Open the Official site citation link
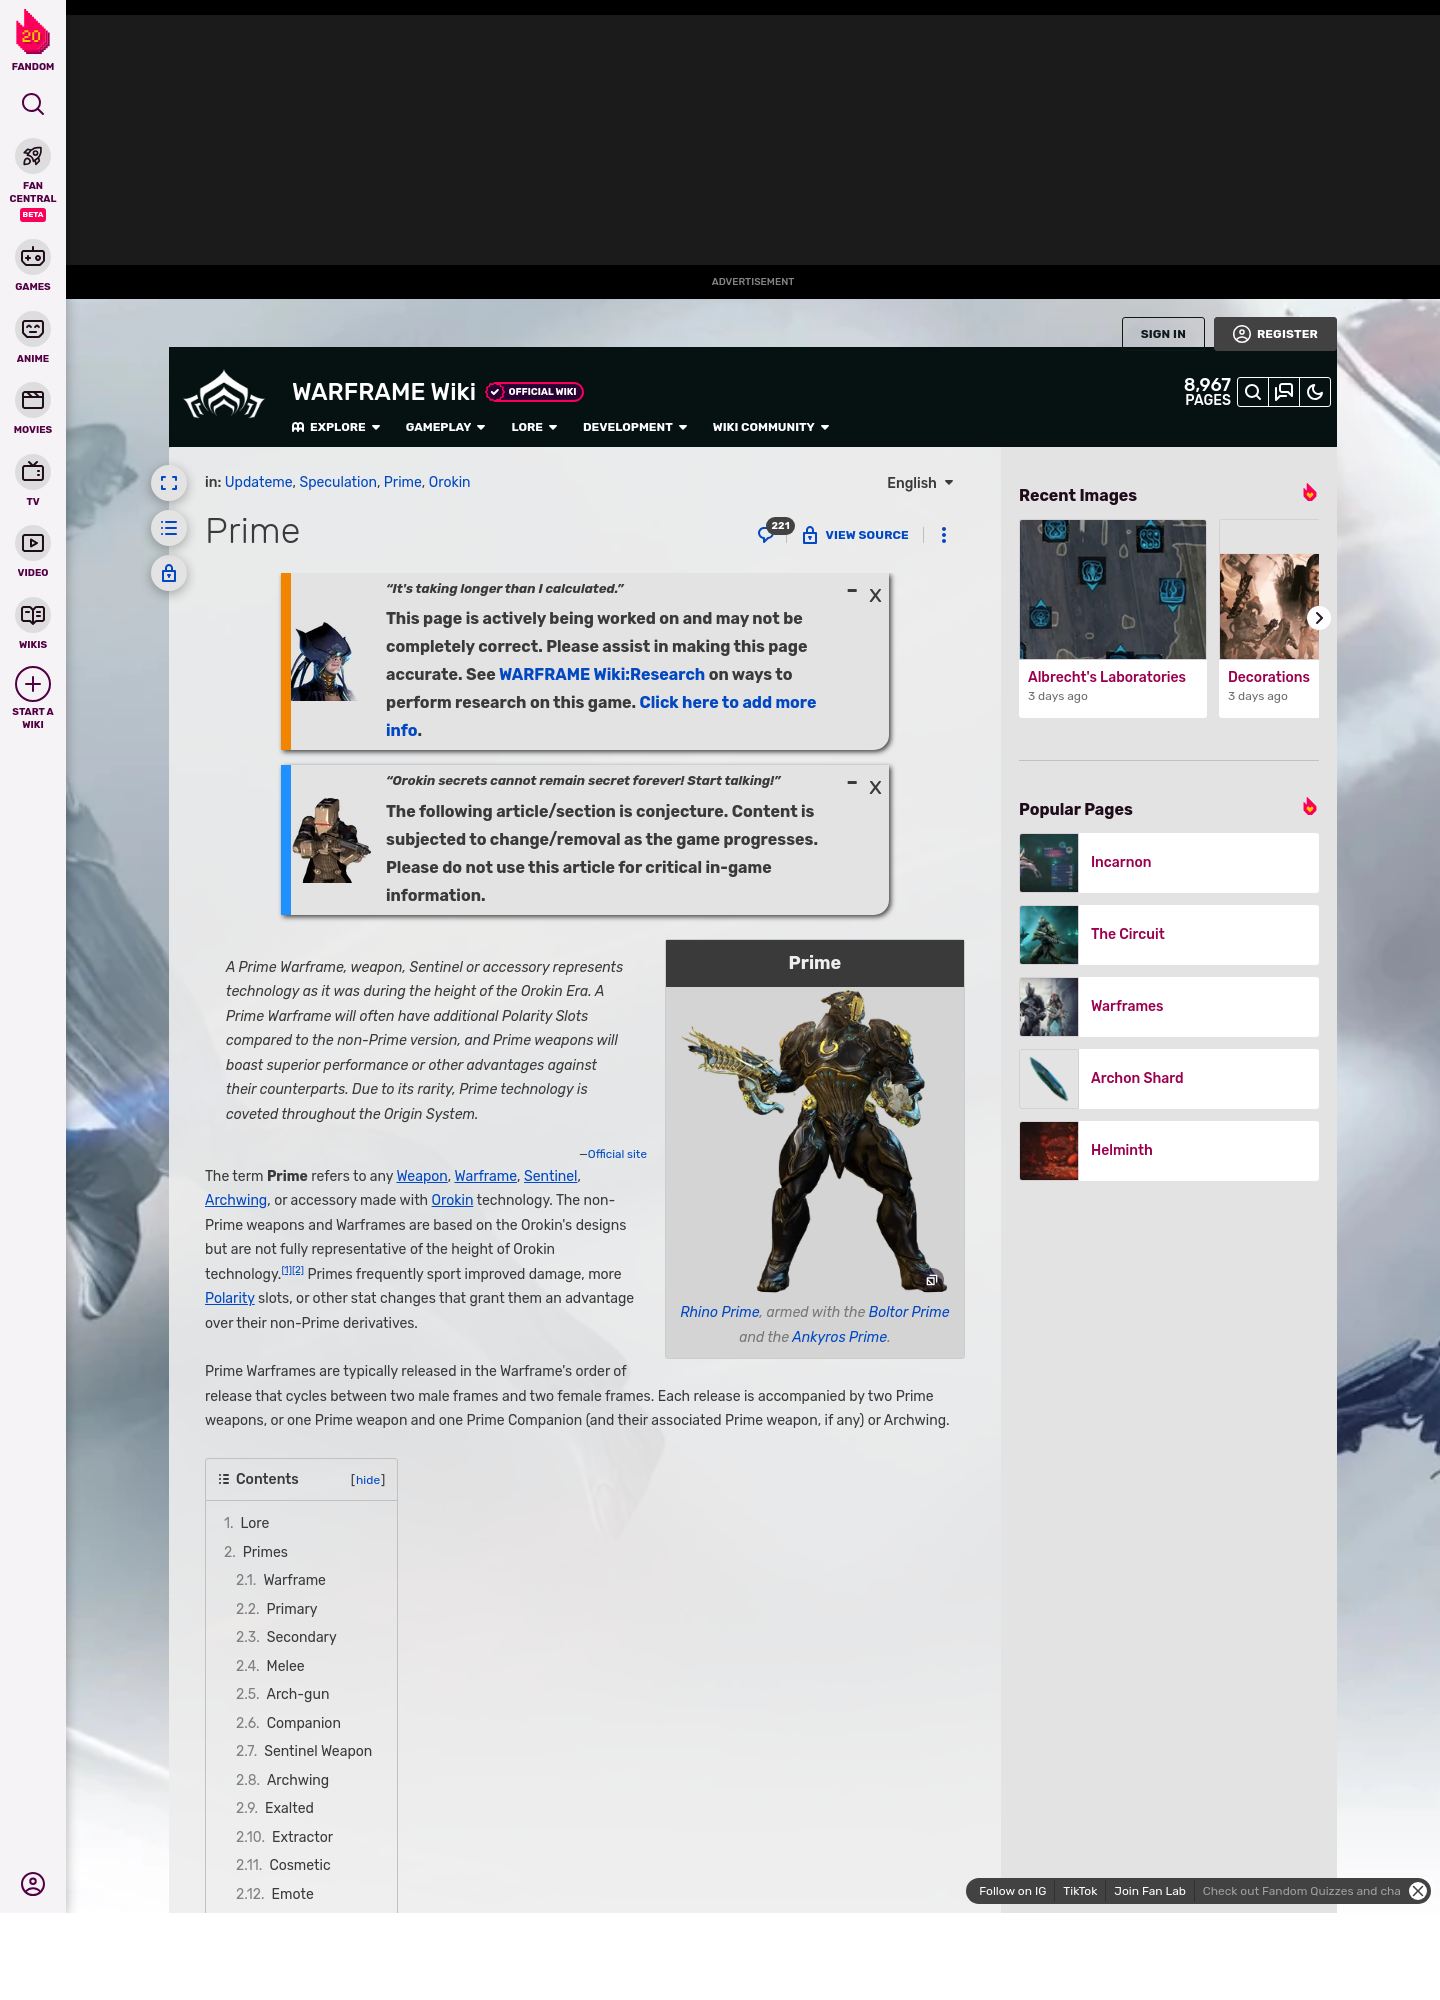Image resolution: width=1440 pixels, height=2000 pixels. 617,1154
